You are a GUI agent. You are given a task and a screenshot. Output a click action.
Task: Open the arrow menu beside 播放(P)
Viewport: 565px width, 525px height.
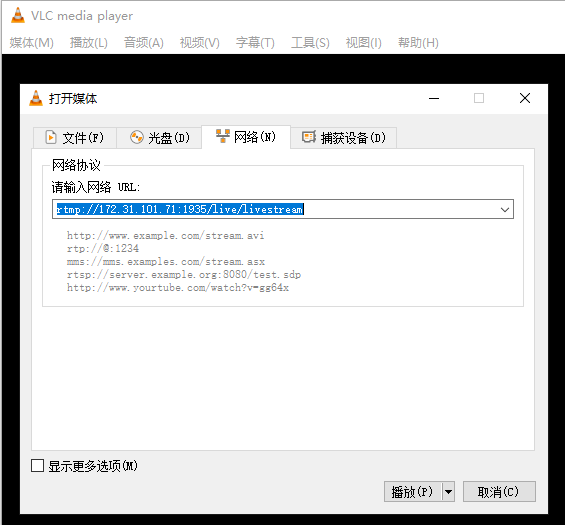[x=448, y=491]
